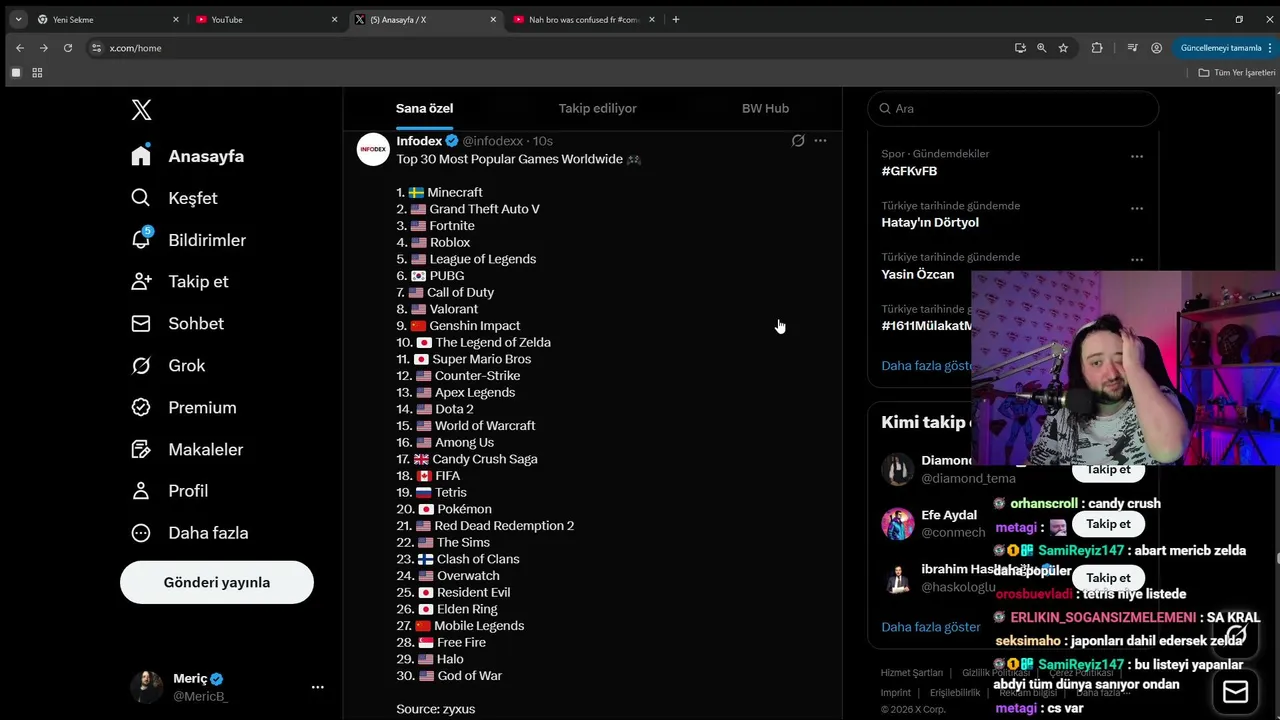Click @infodexx handle on the post
The image size is (1280, 720).
click(493, 141)
